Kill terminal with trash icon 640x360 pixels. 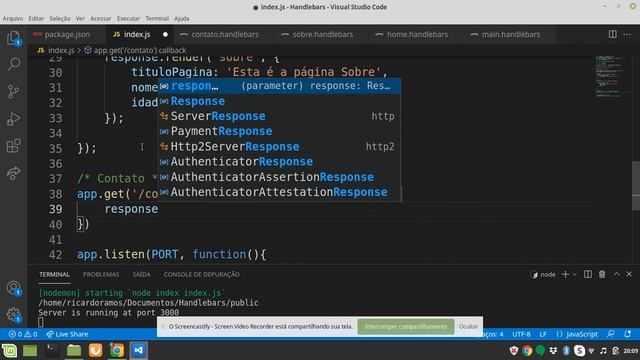602,274
